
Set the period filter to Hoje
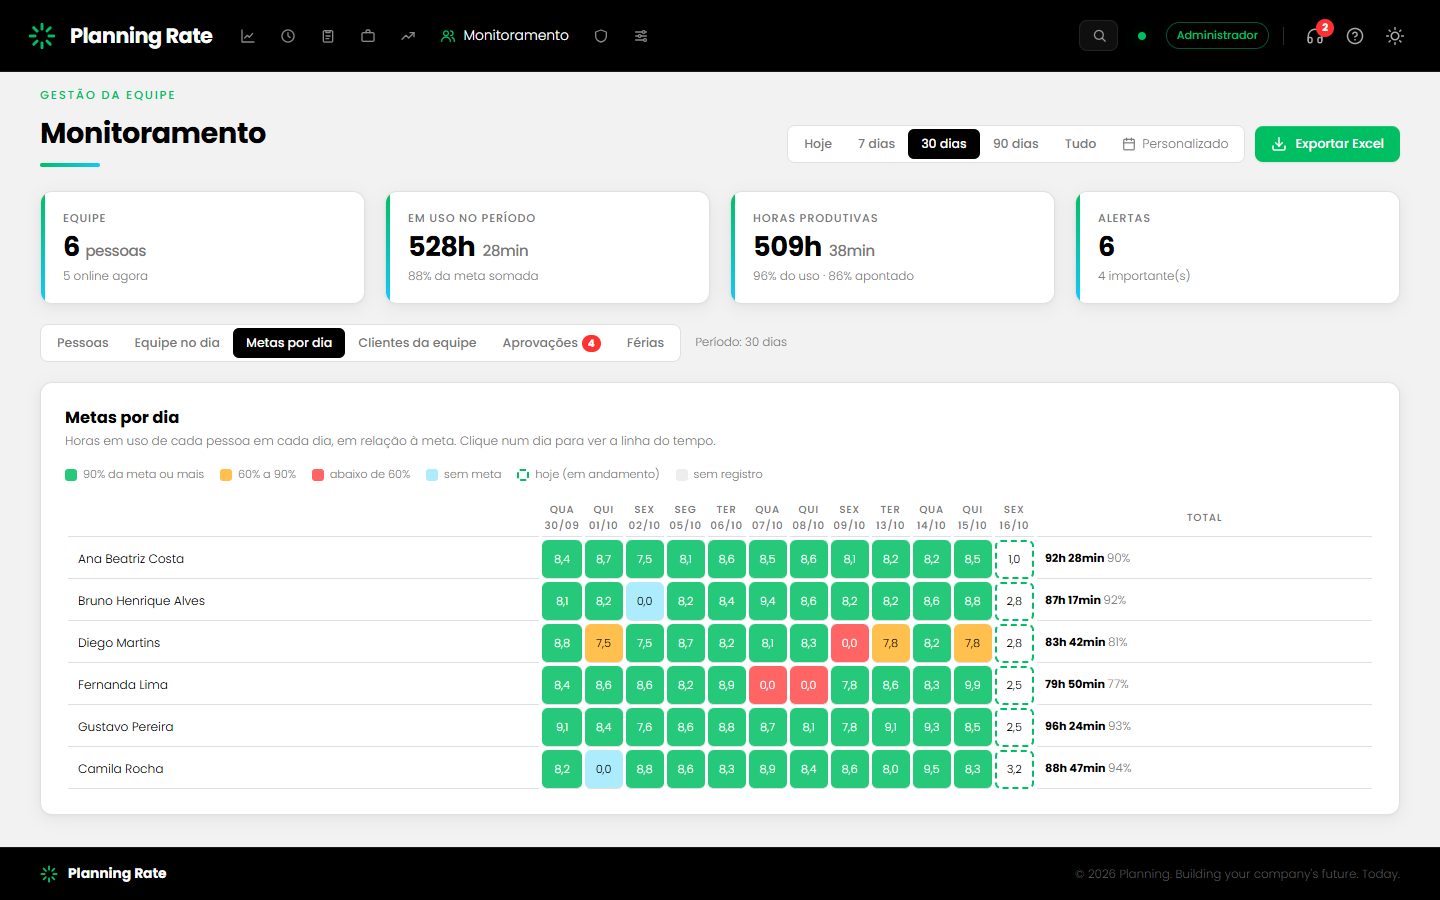818,144
